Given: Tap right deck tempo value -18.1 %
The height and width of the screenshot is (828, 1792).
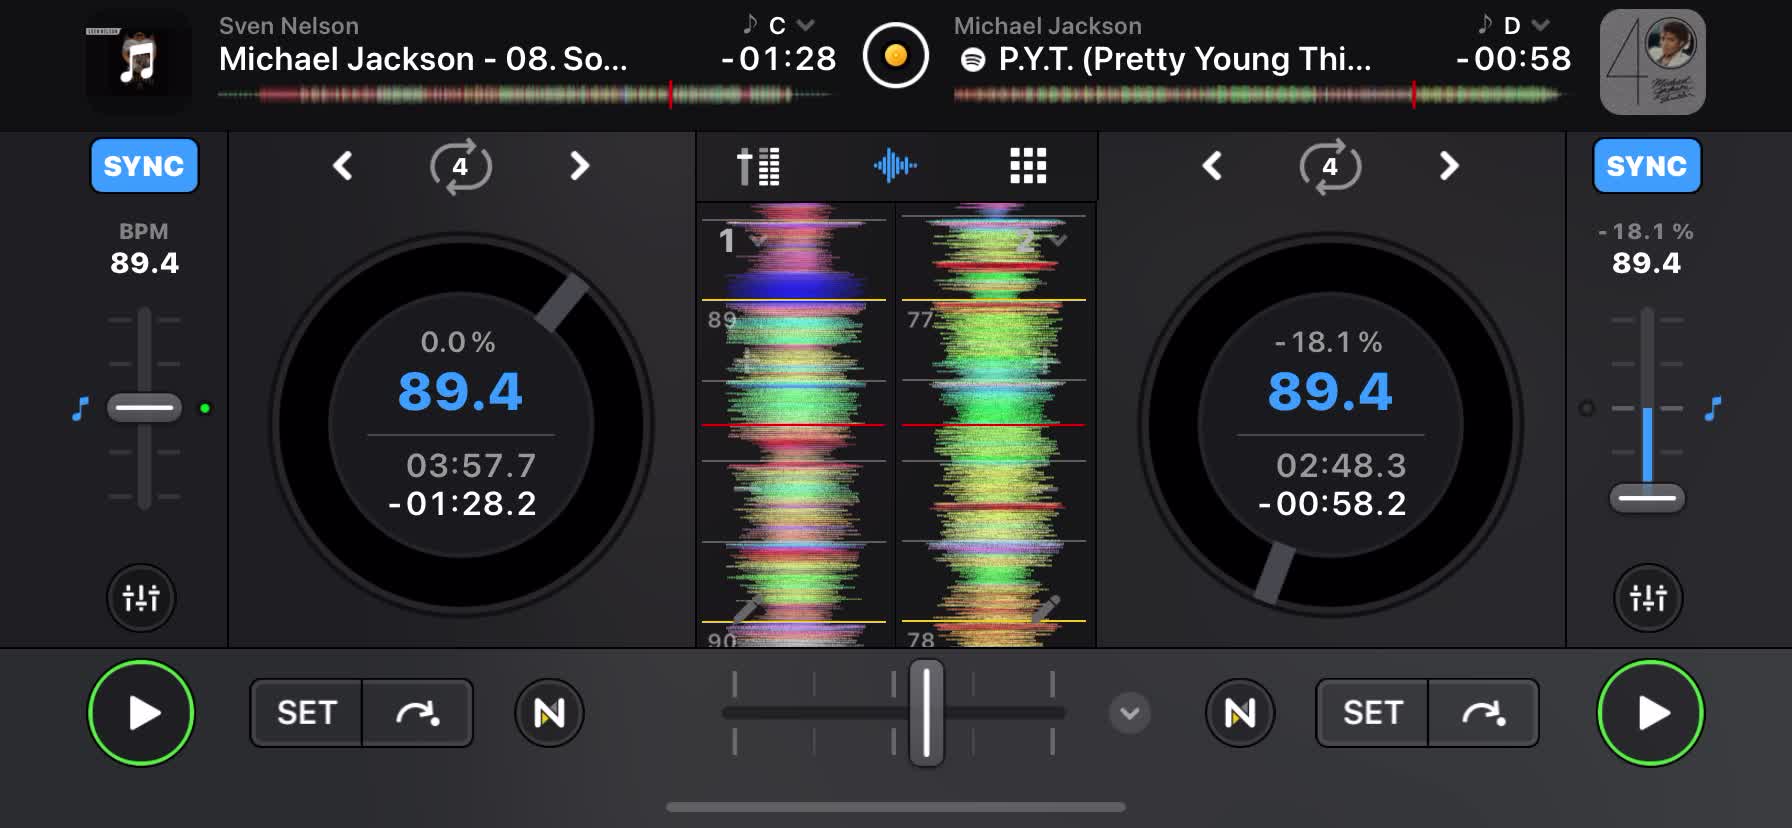Looking at the screenshot, I should coord(1646,232).
